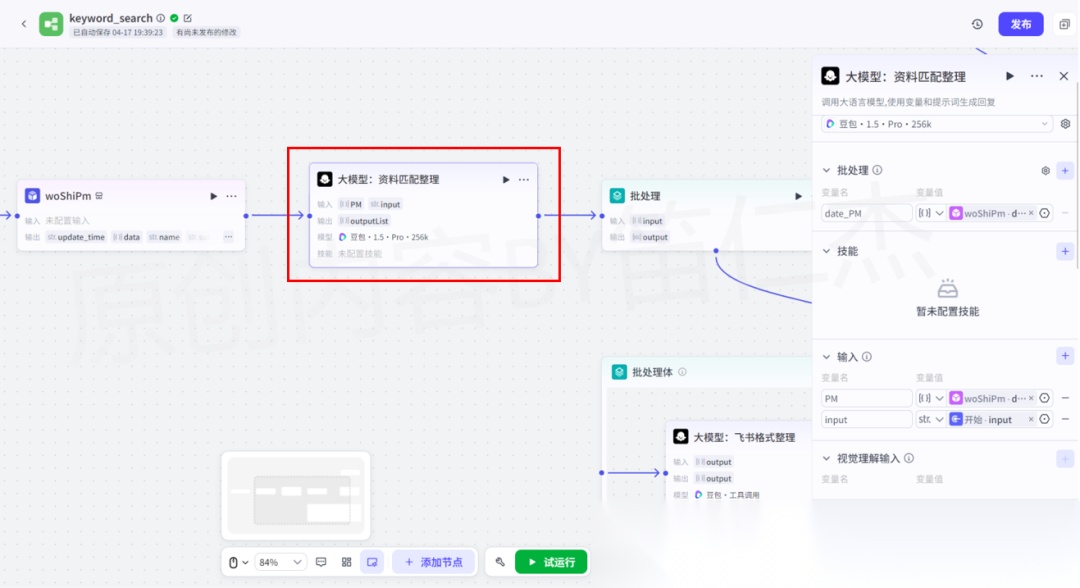Collapse the 输入 section
The image size is (1080, 588).
(x=826, y=357)
